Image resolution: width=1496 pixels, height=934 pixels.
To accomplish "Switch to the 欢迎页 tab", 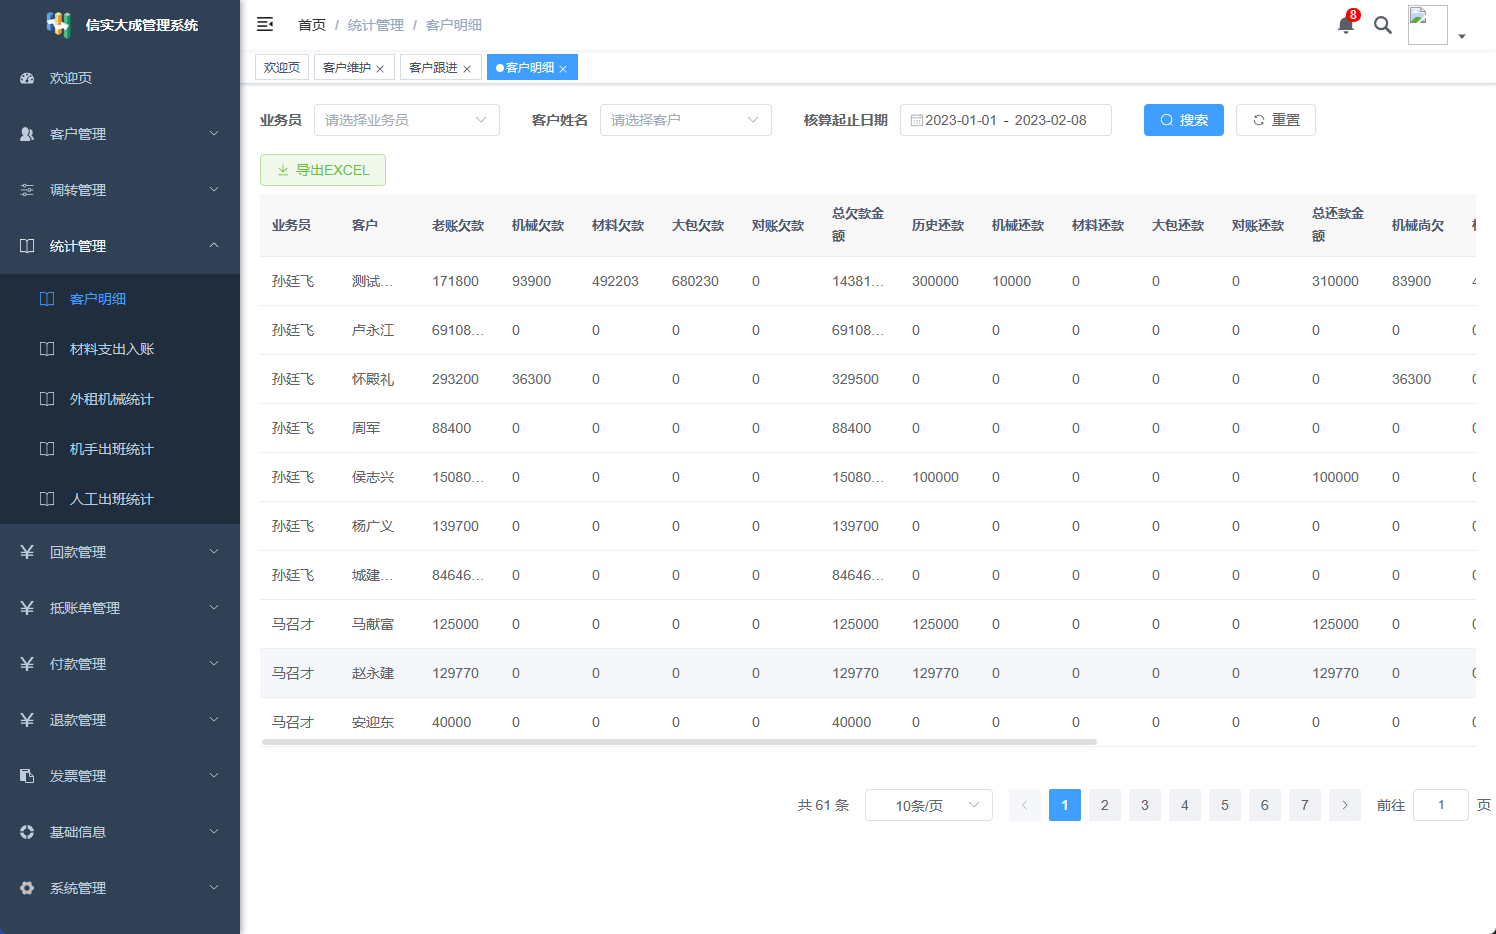I will [282, 68].
